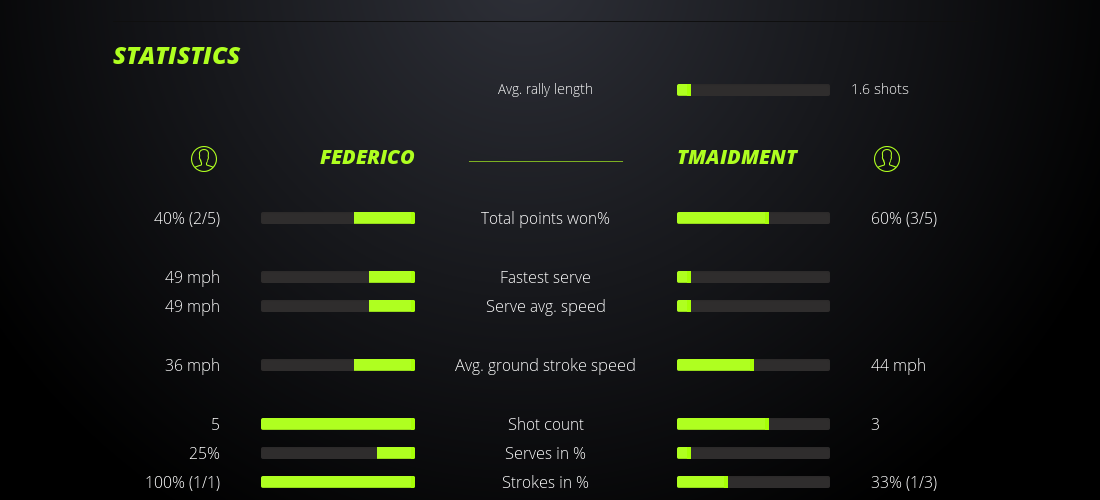Click Tmaidment's Total points won bar
Screen dimensions: 1100x500
click(753, 218)
